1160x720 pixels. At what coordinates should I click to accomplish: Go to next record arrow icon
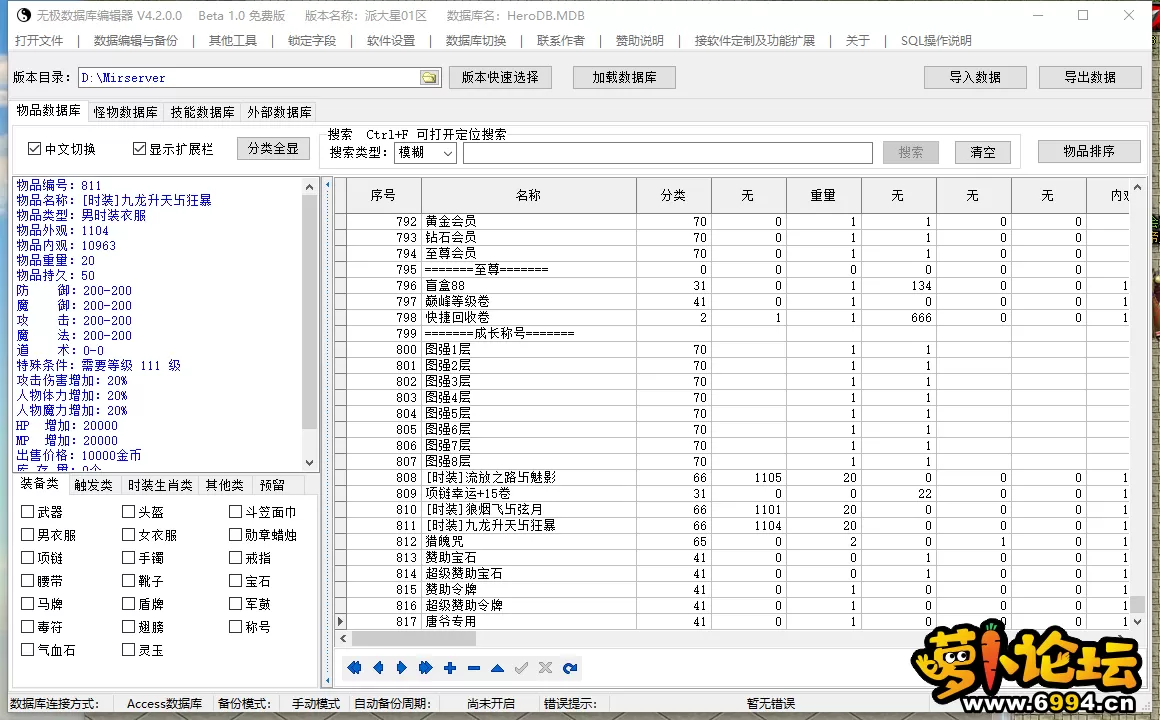point(402,668)
